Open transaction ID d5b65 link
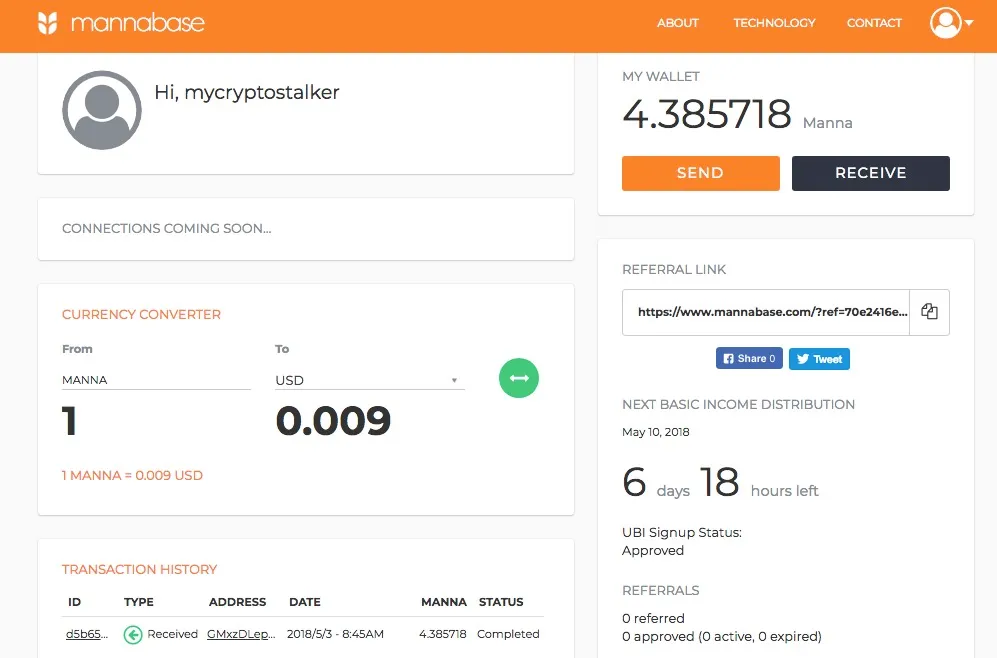This screenshot has height=658, width=997. pos(87,634)
